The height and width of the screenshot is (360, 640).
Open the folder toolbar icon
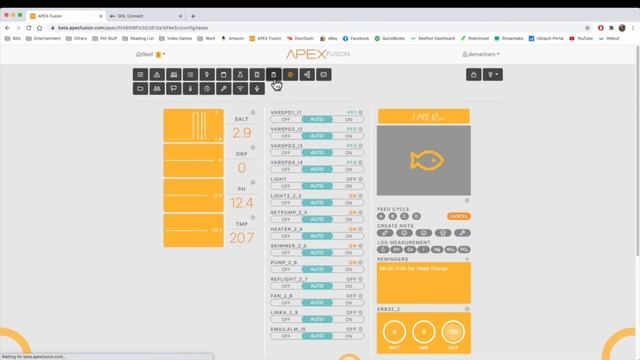pyautogui.click(x=140, y=89)
